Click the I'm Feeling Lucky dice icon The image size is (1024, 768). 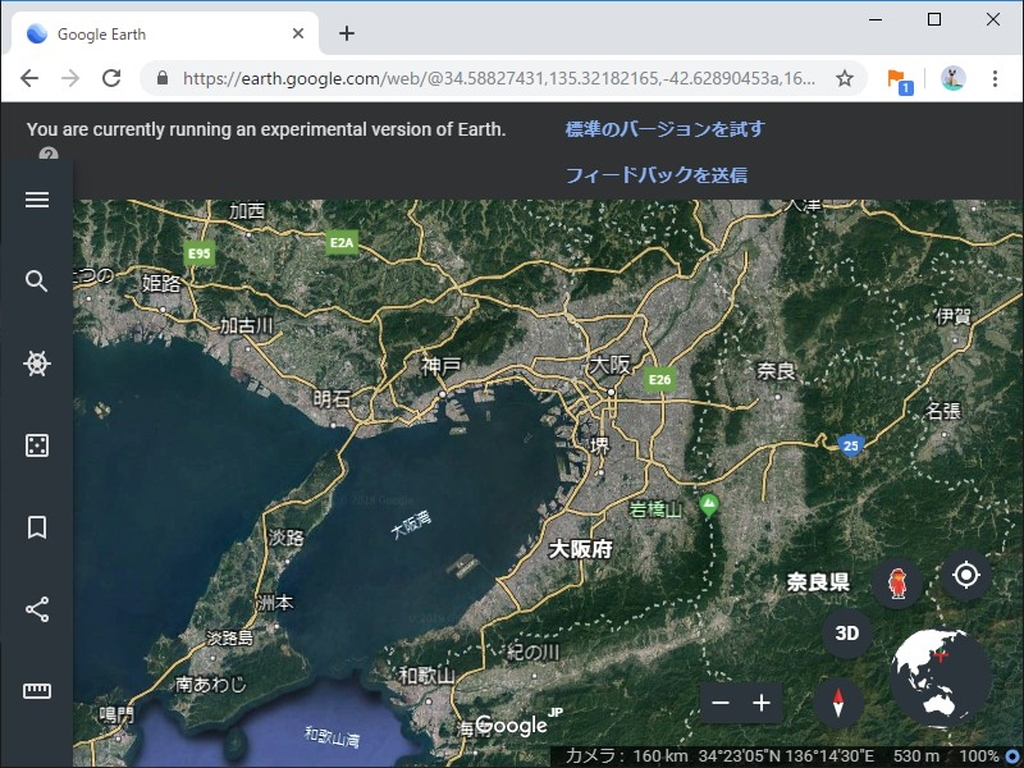(x=37, y=446)
